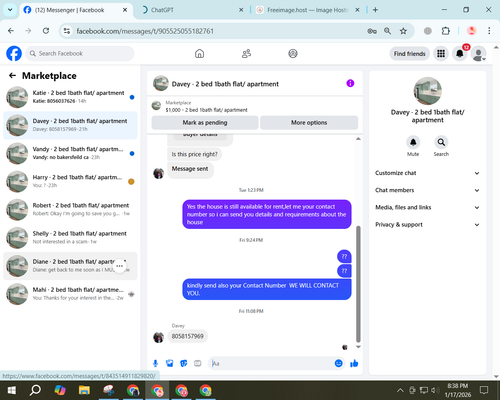The height and width of the screenshot is (400, 500).
Task: Click the phone number message 8058157969
Action: [x=188, y=336]
